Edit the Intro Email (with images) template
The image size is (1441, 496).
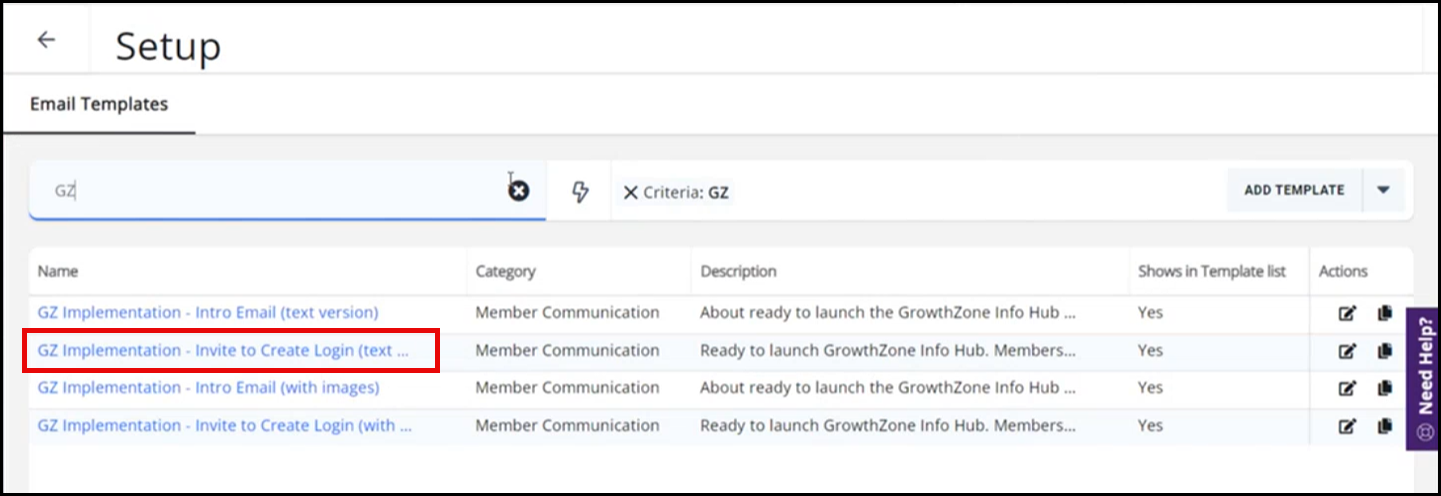(1347, 388)
